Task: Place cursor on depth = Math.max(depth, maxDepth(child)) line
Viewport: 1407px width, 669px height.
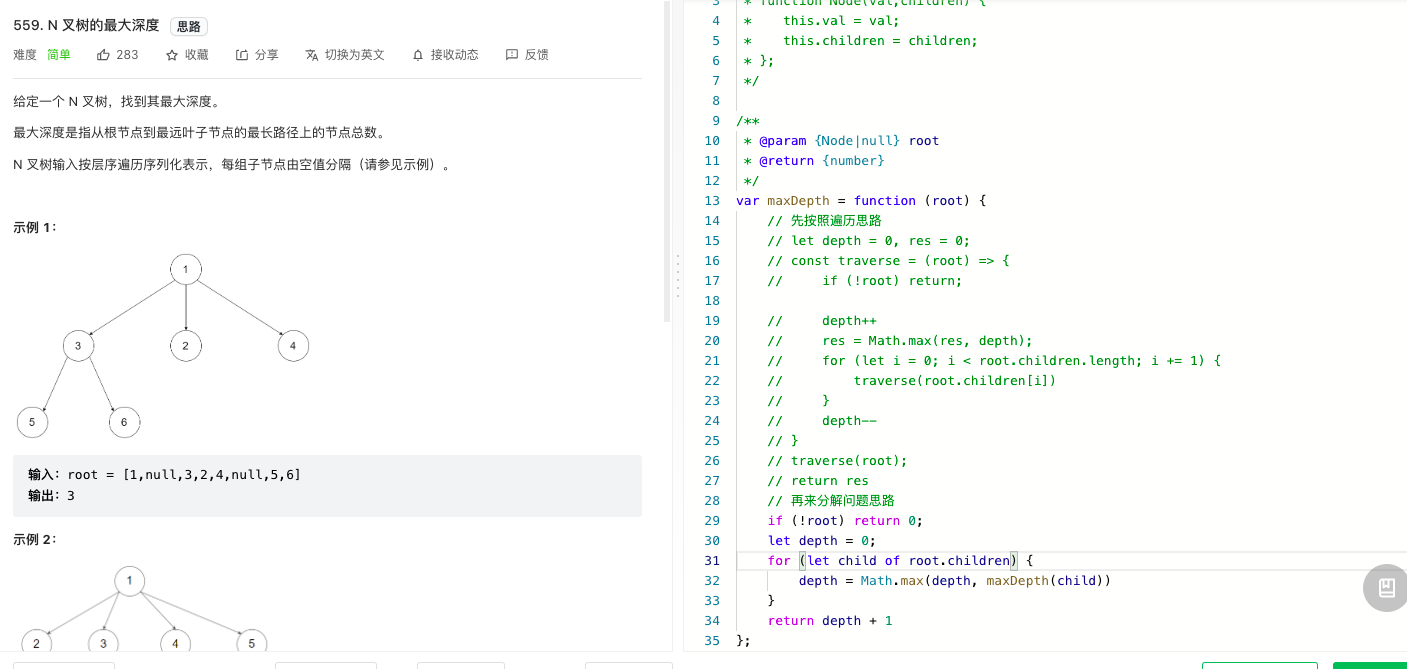Action: point(955,580)
